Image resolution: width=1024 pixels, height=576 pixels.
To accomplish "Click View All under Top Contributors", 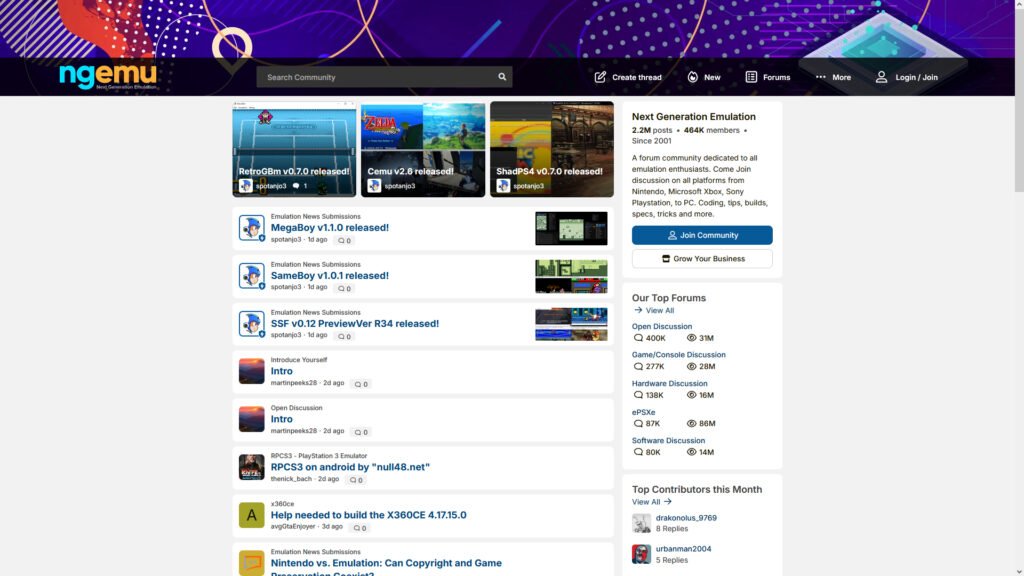I will pyautogui.click(x=652, y=502).
